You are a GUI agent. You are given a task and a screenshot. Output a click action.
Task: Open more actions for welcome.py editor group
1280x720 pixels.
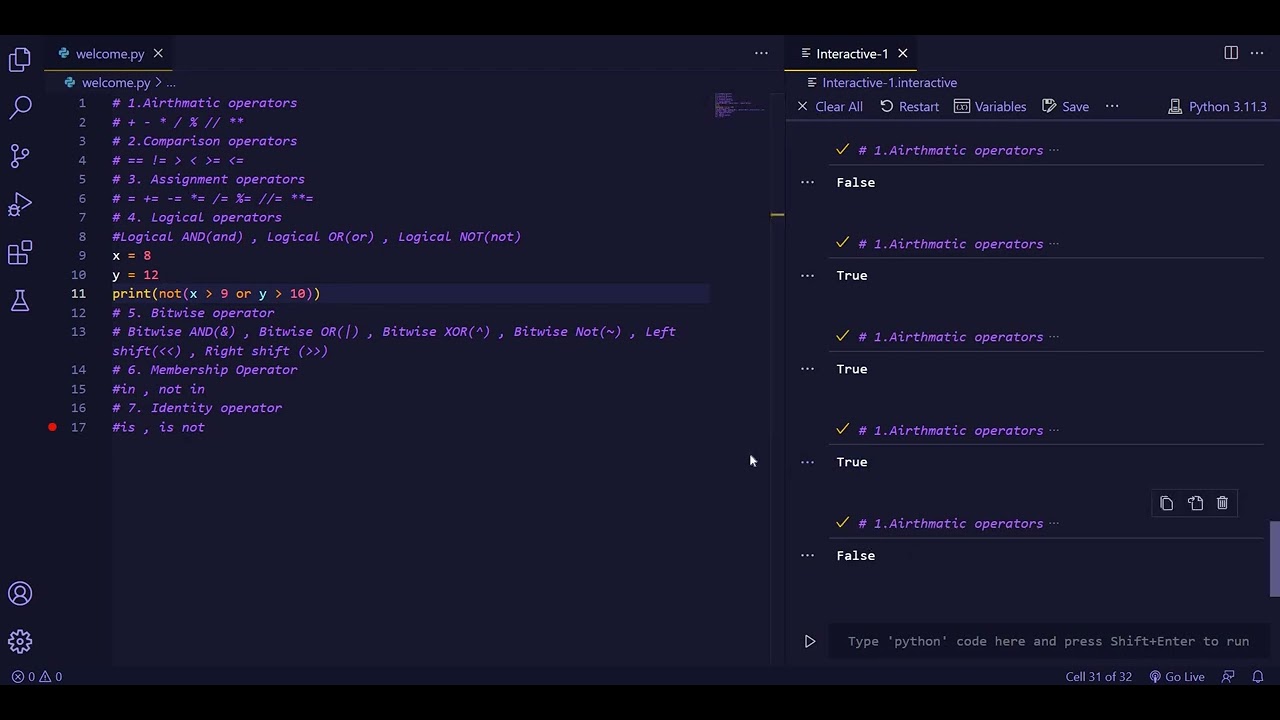(761, 54)
